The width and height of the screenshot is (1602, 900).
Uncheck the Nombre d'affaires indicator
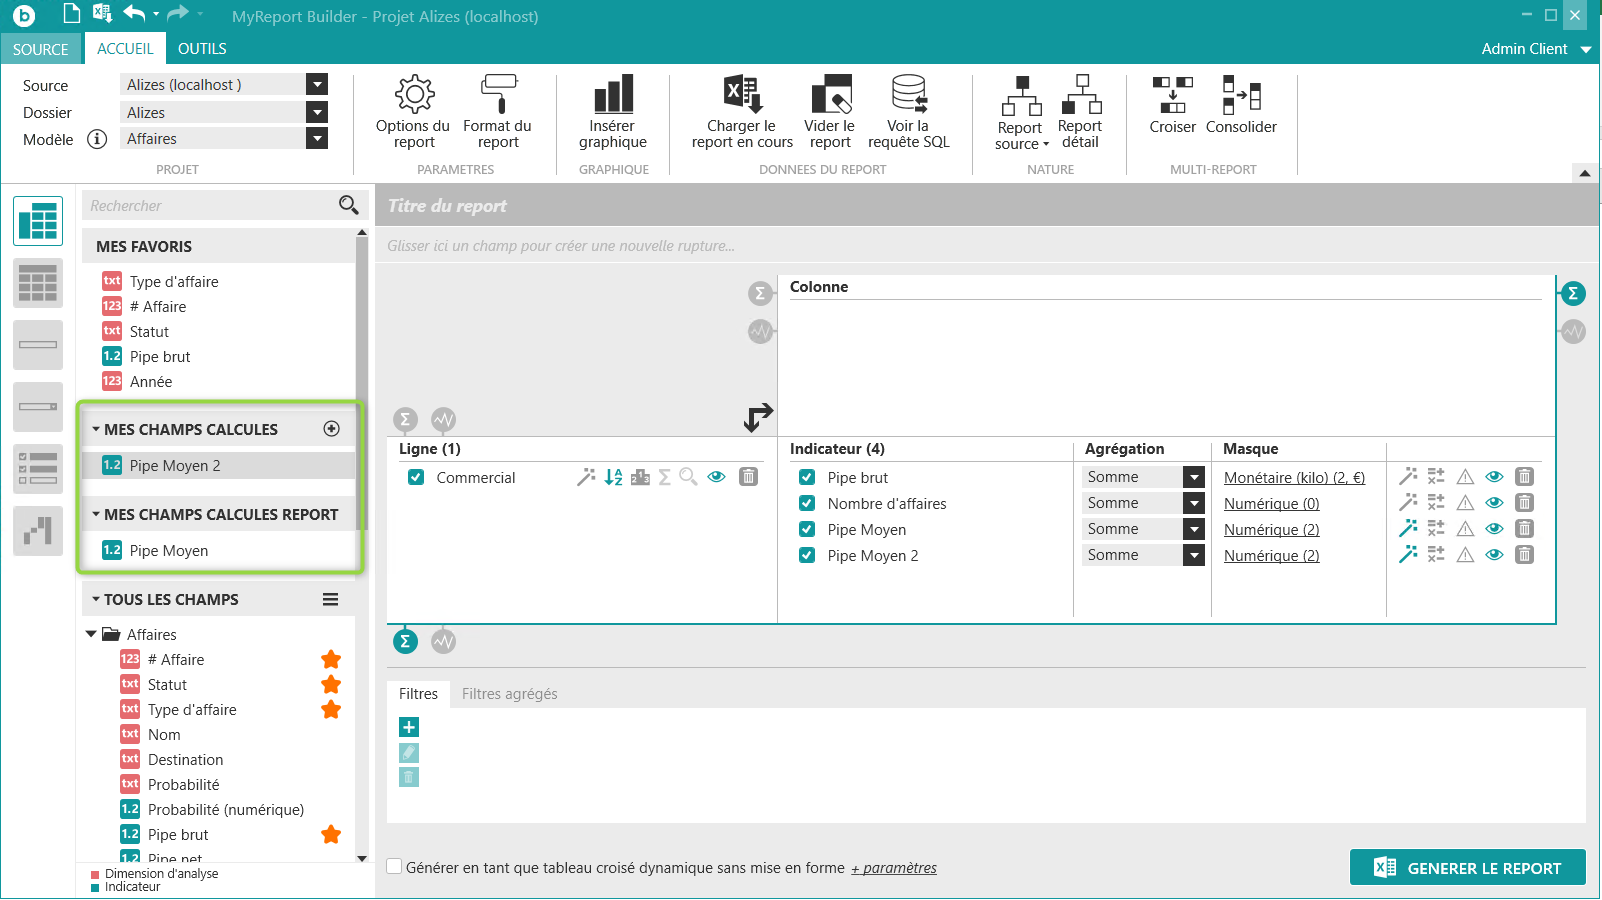click(x=807, y=504)
